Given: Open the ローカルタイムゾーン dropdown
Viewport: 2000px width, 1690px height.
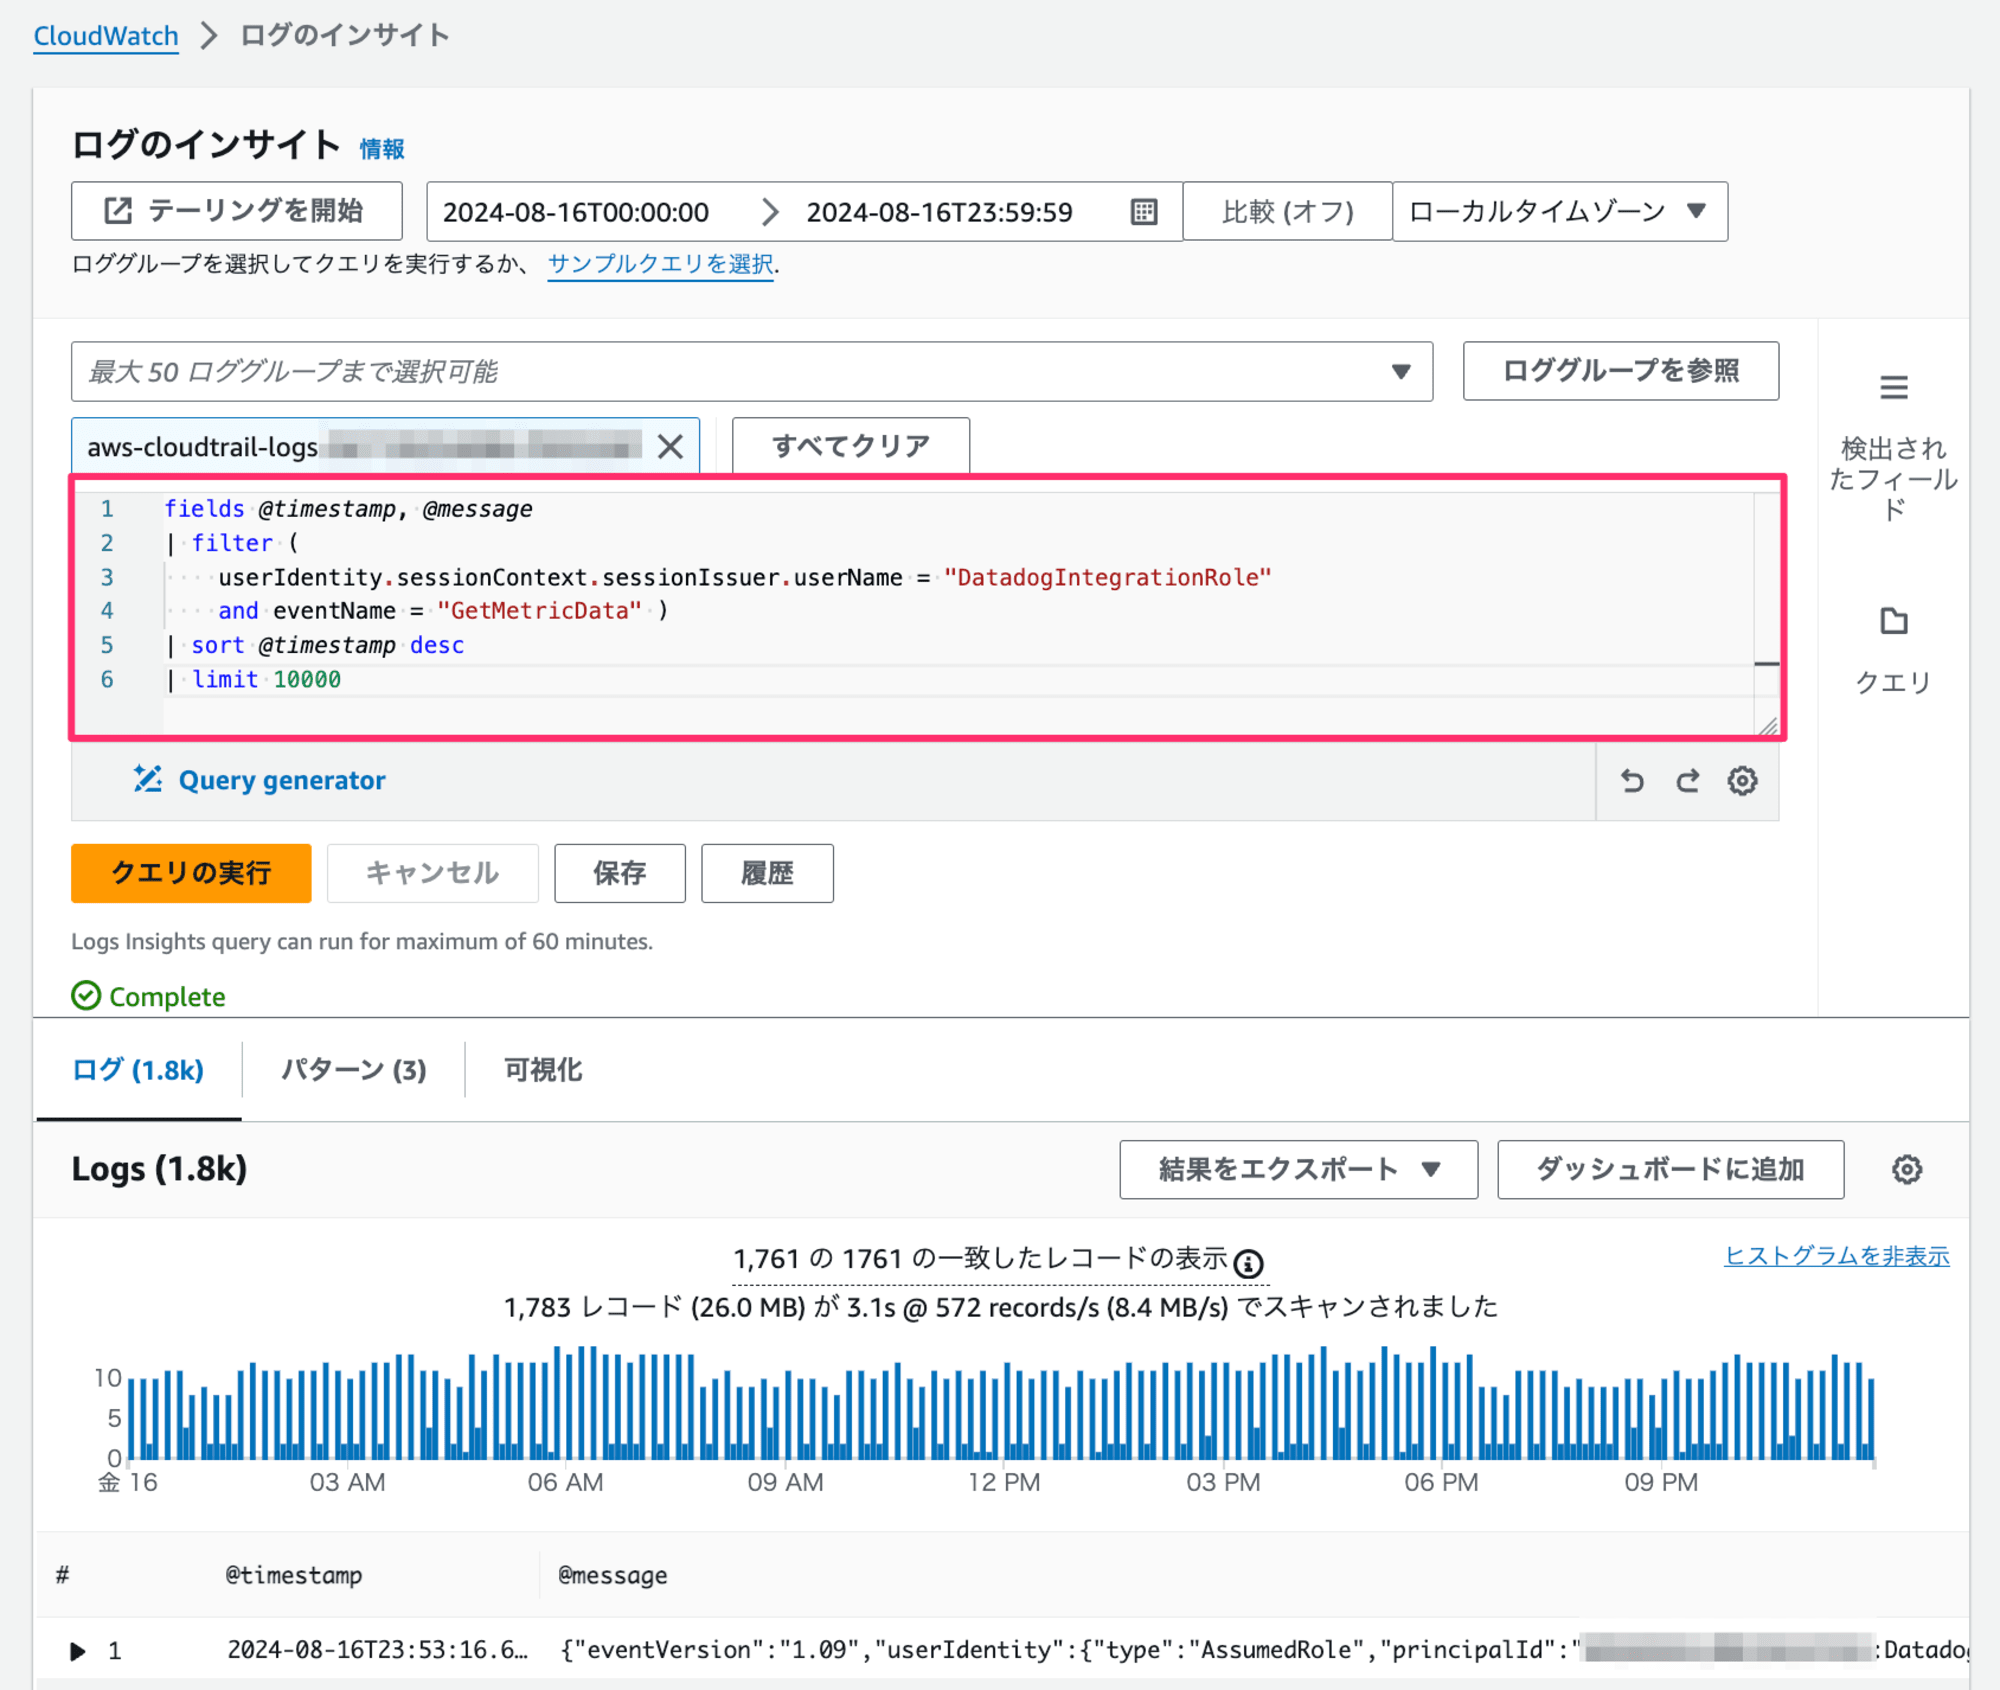Looking at the screenshot, I should point(1559,211).
